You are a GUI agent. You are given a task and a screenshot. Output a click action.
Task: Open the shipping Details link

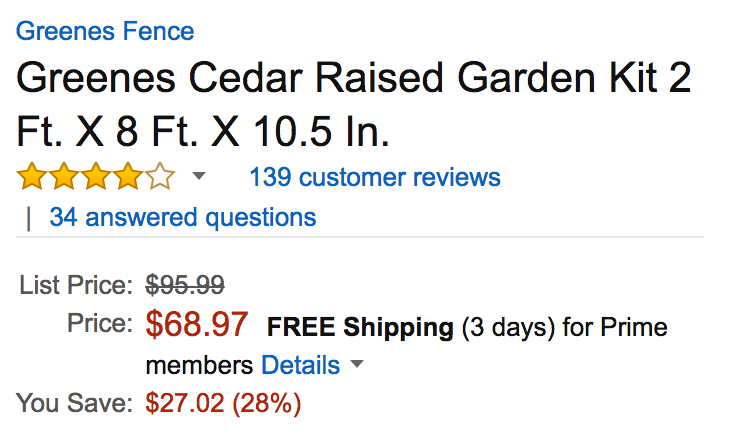click(x=300, y=365)
